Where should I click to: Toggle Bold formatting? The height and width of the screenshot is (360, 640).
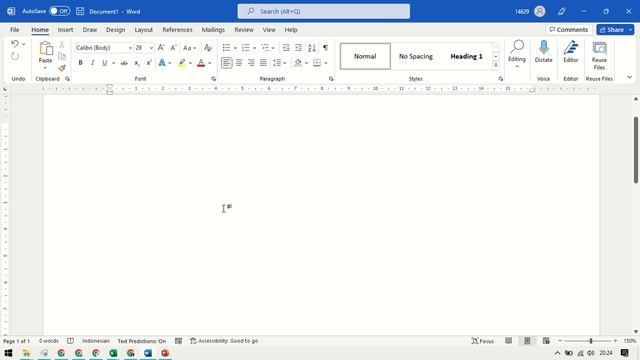pos(80,63)
